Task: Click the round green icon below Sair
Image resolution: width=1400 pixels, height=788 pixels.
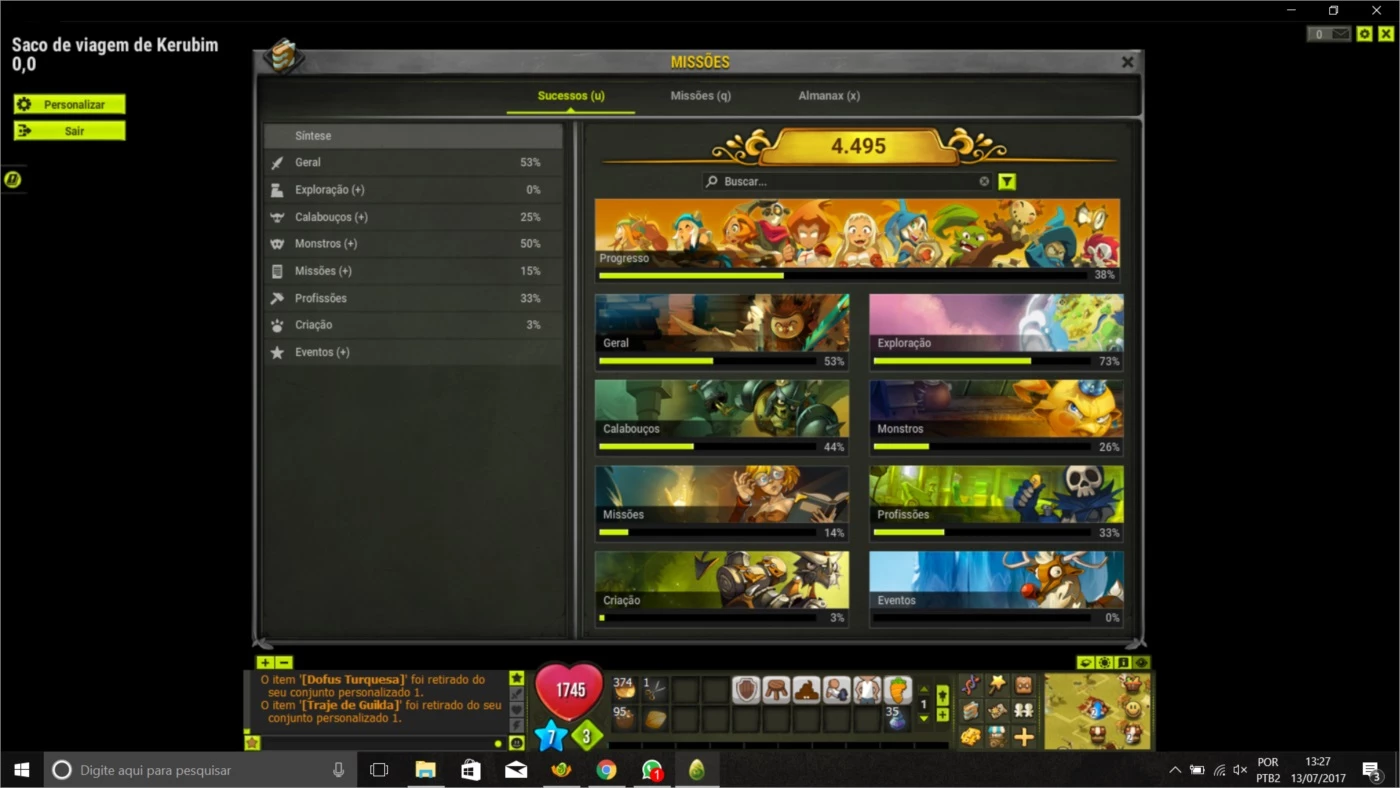Action: (x=12, y=180)
